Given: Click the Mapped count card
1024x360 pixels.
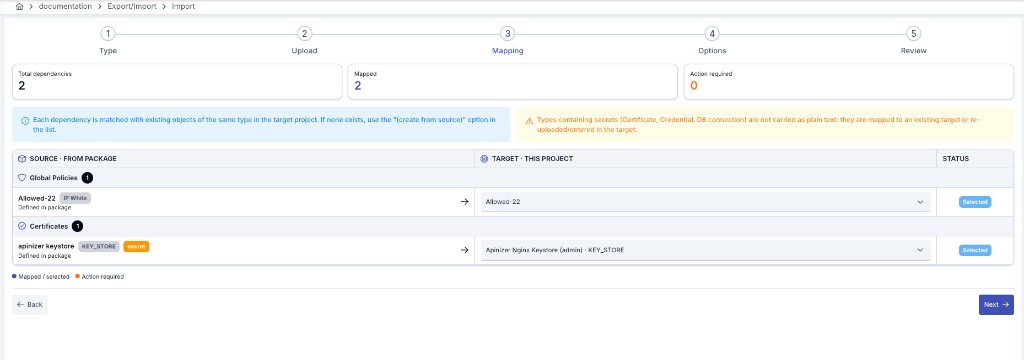Looking at the screenshot, I should (512, 82).
